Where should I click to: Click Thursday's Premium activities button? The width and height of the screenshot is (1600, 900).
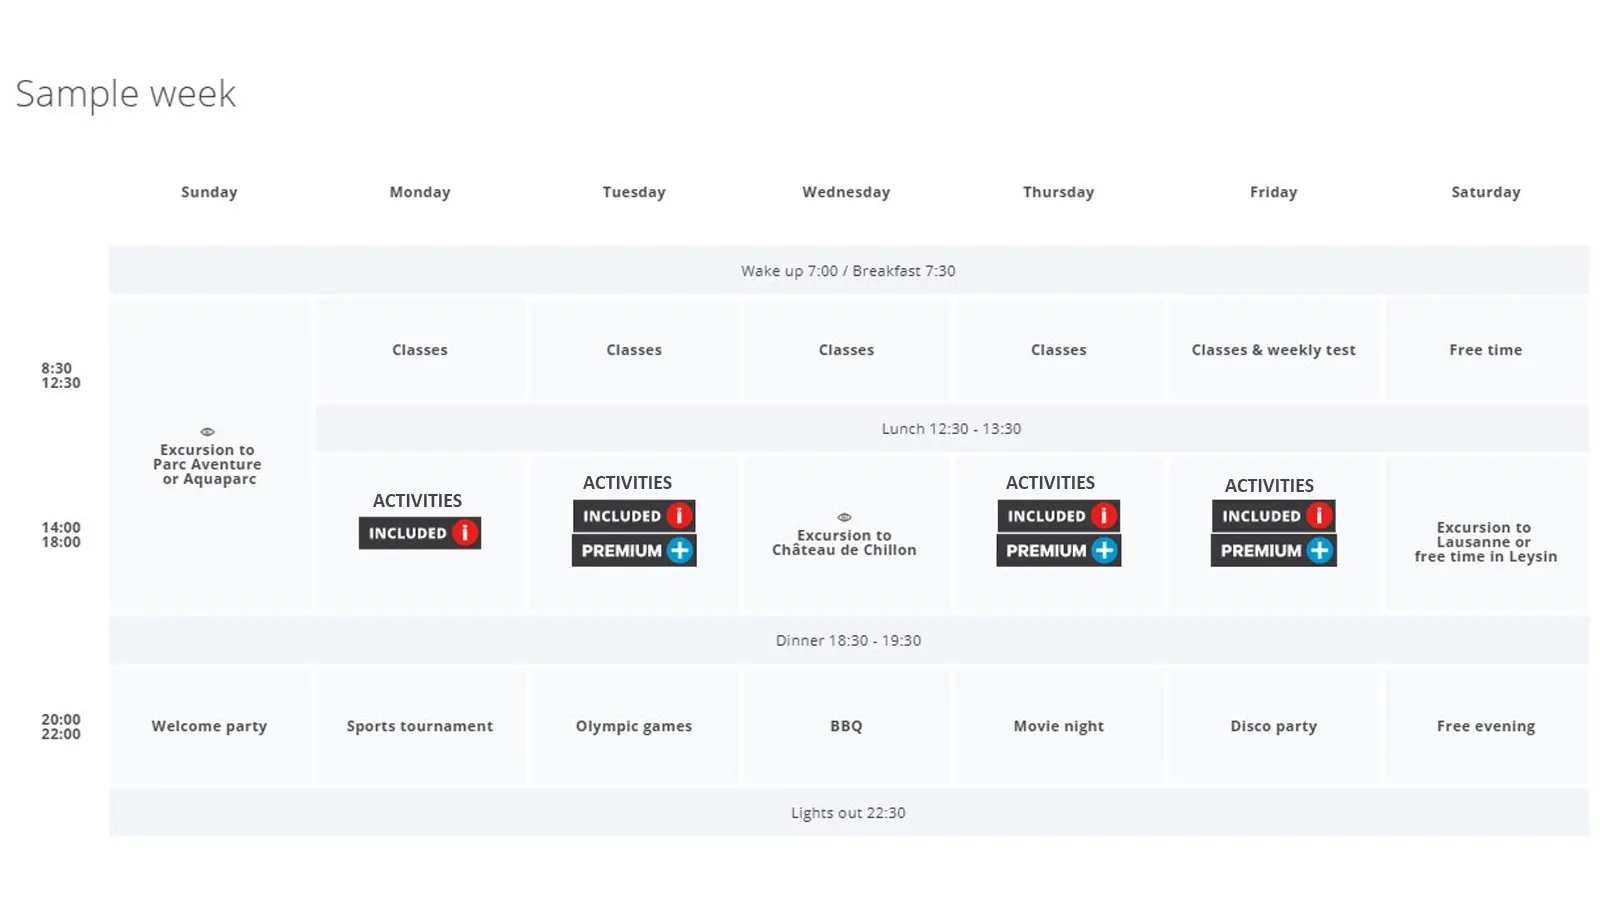point(1046,550)
